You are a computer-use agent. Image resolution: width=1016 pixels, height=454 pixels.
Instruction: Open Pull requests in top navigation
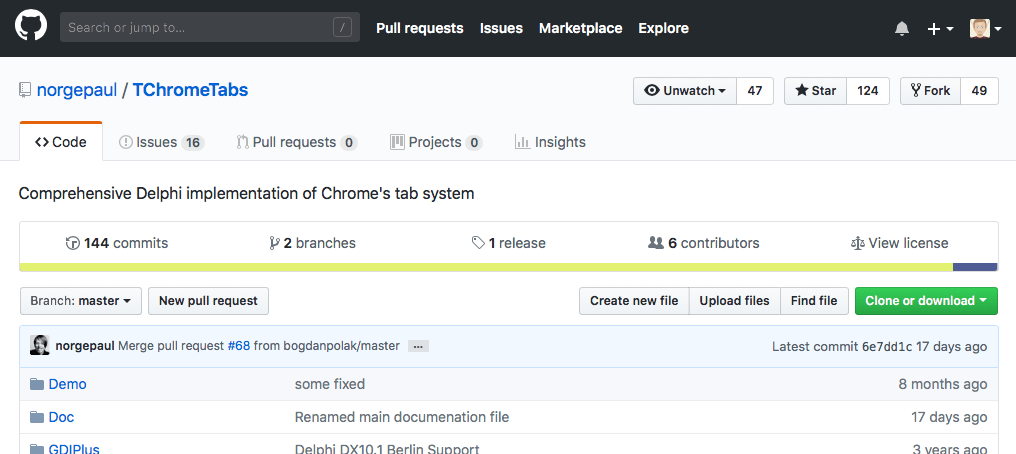[419, 28]
